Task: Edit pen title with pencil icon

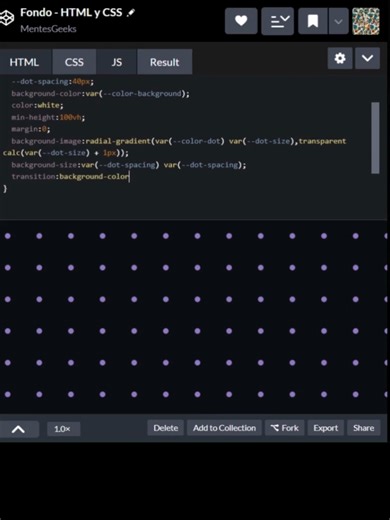Action: click(x=131, y=13)
